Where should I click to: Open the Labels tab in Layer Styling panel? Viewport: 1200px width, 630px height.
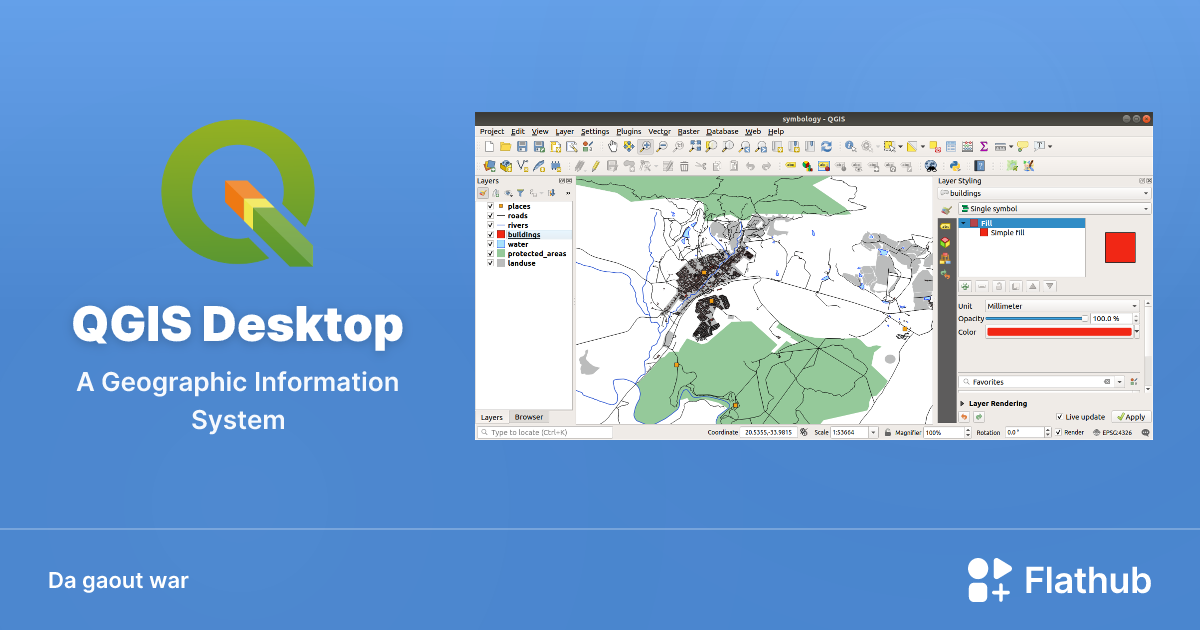pyautogui.click(x=945, y=226)
